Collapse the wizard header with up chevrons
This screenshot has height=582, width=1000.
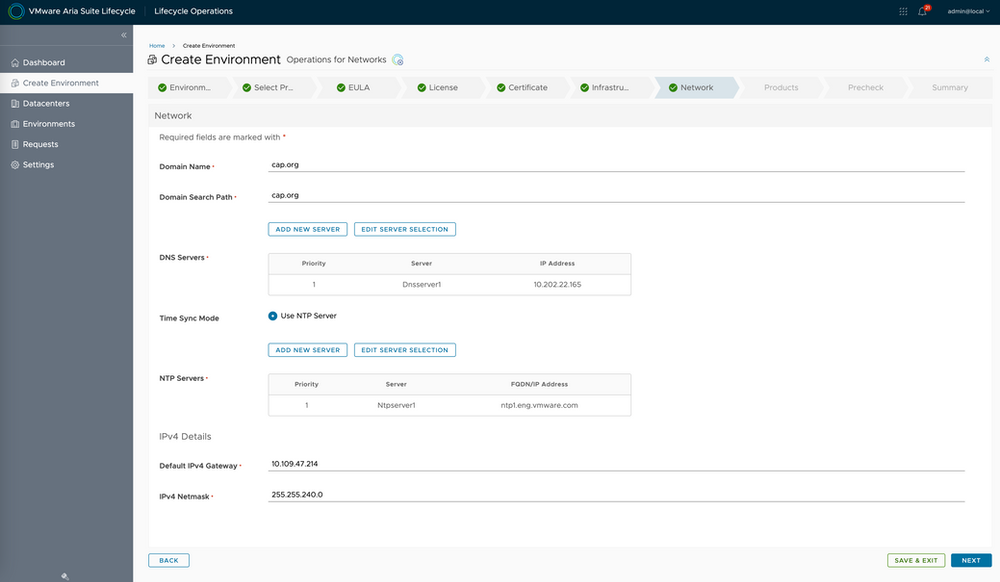pos(987,59)
